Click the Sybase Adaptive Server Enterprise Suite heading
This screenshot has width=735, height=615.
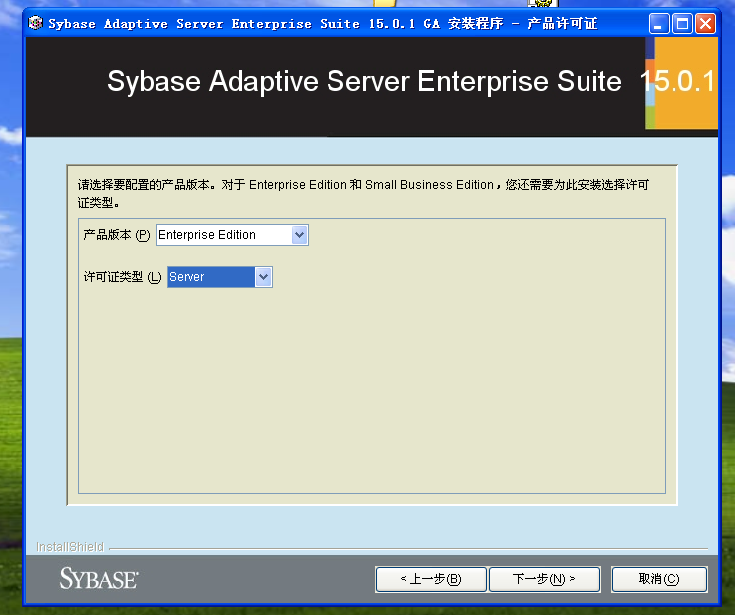pyautogui.click(x=364, y=81)
